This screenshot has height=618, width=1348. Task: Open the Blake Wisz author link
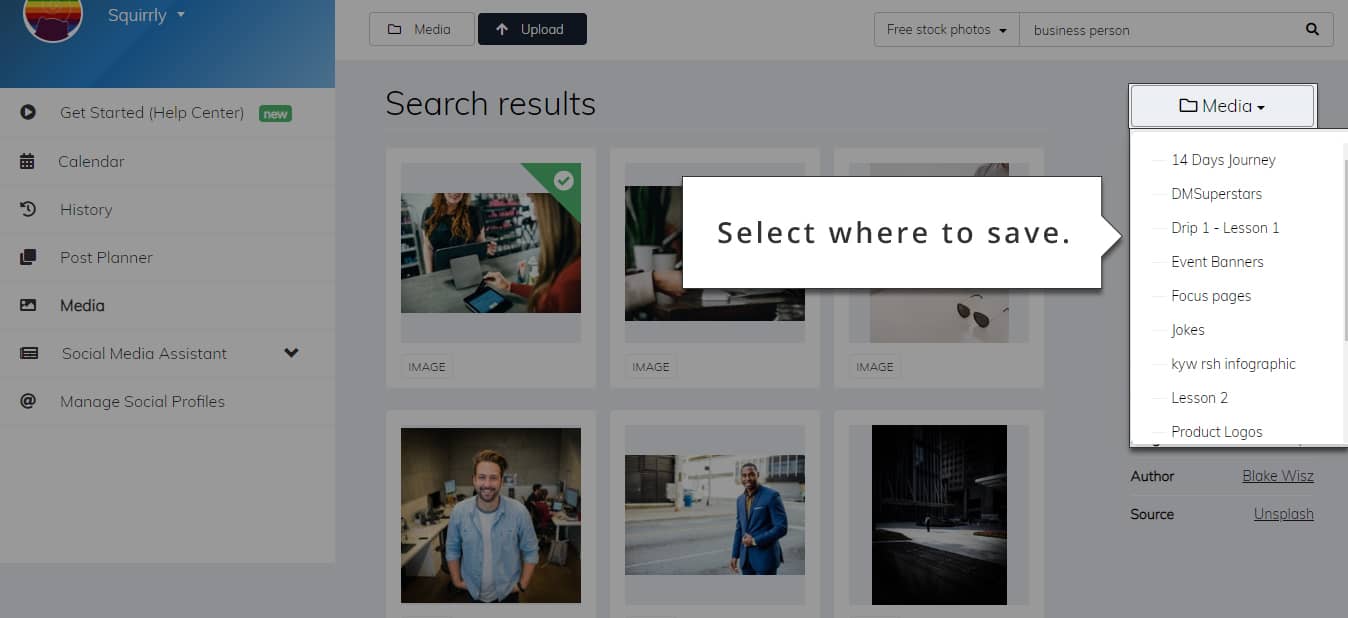tap(1277, 476)
